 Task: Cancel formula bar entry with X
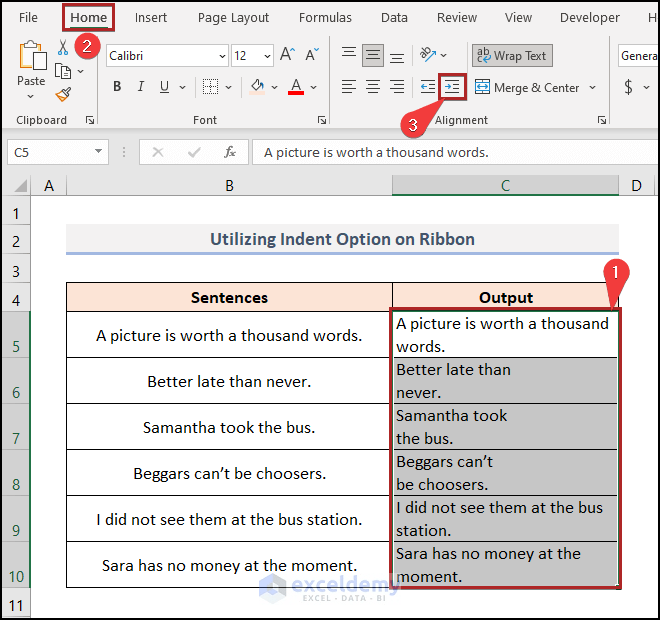click(158, 152)
